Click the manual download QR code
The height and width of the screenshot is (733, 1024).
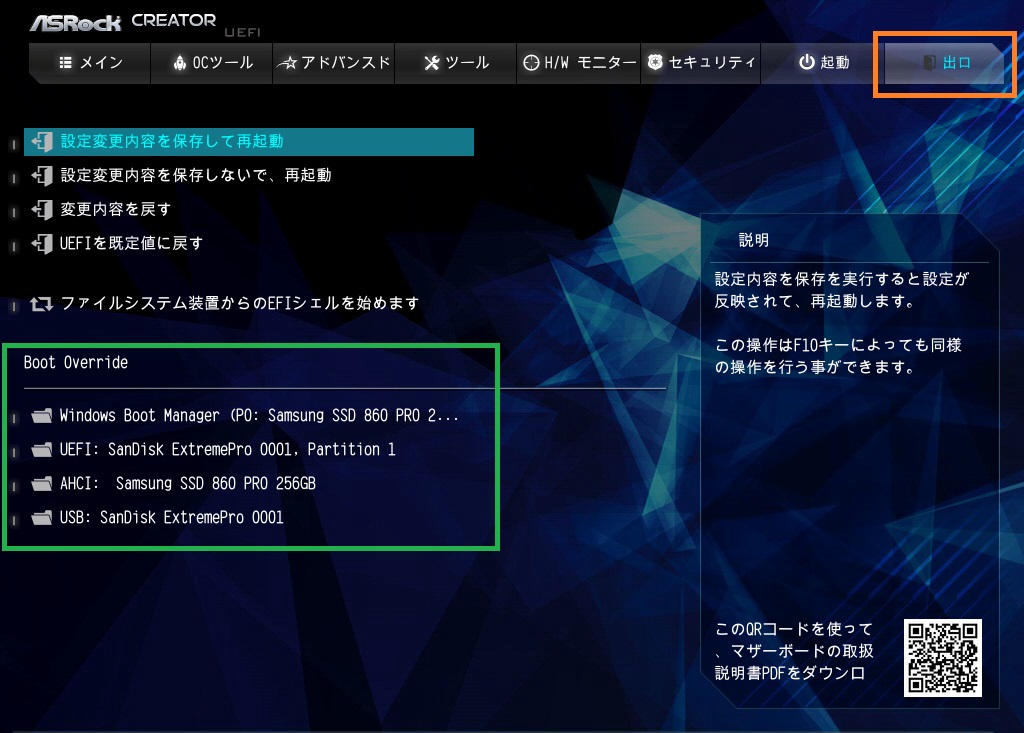coord(942,658)
